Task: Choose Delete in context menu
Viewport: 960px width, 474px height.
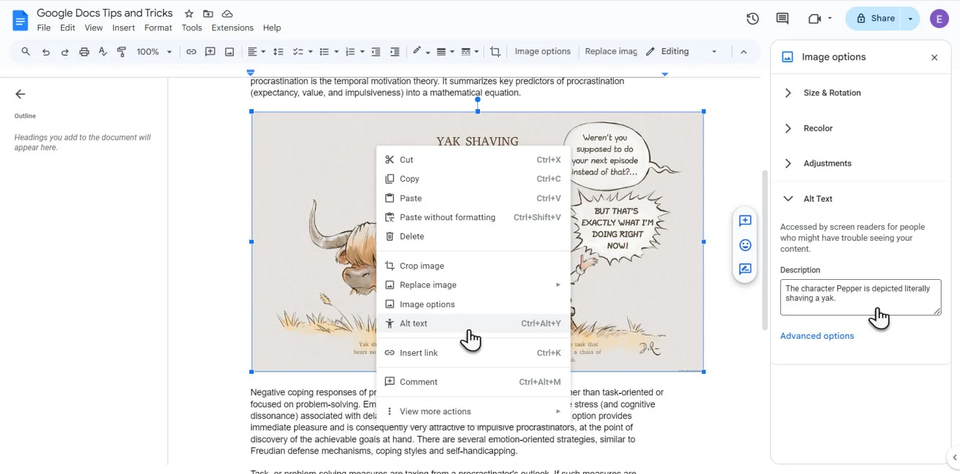Action: [473, 236]
